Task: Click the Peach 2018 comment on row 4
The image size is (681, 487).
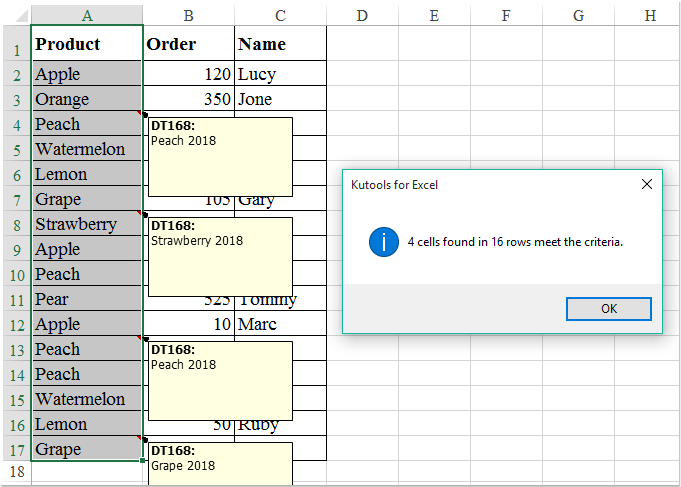Action: click(220, 156)
